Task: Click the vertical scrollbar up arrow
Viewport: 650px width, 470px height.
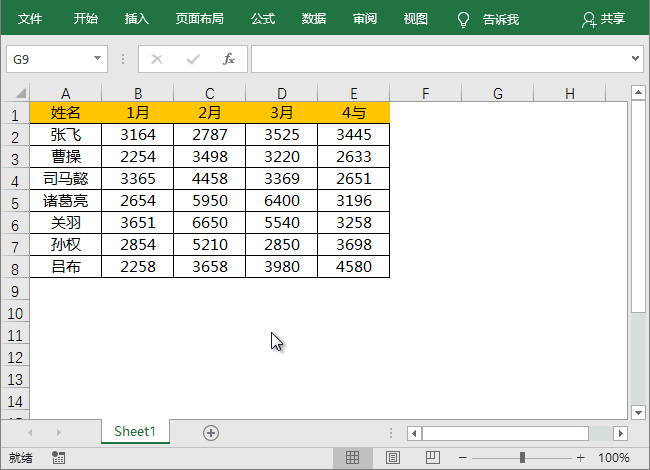Action: 638,92
